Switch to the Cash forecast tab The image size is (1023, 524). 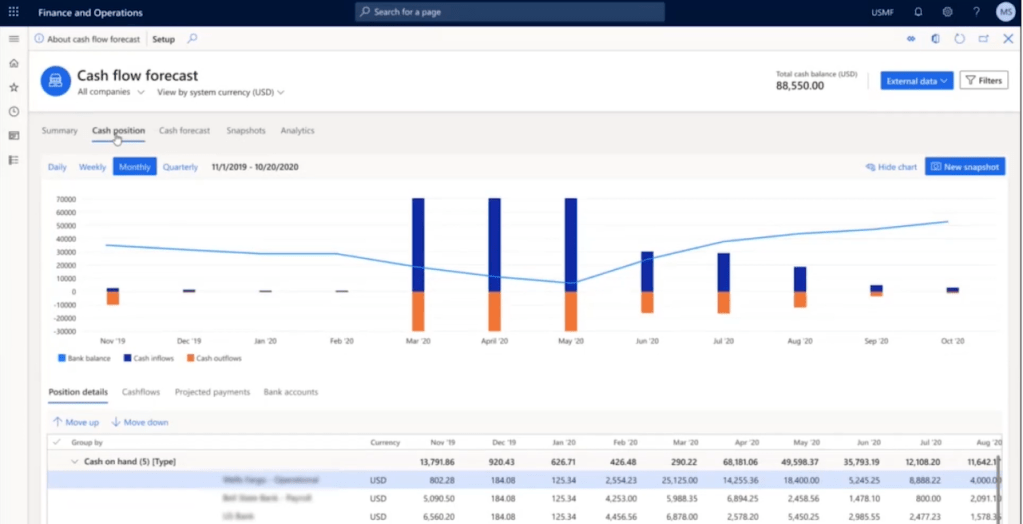[184, 131]
